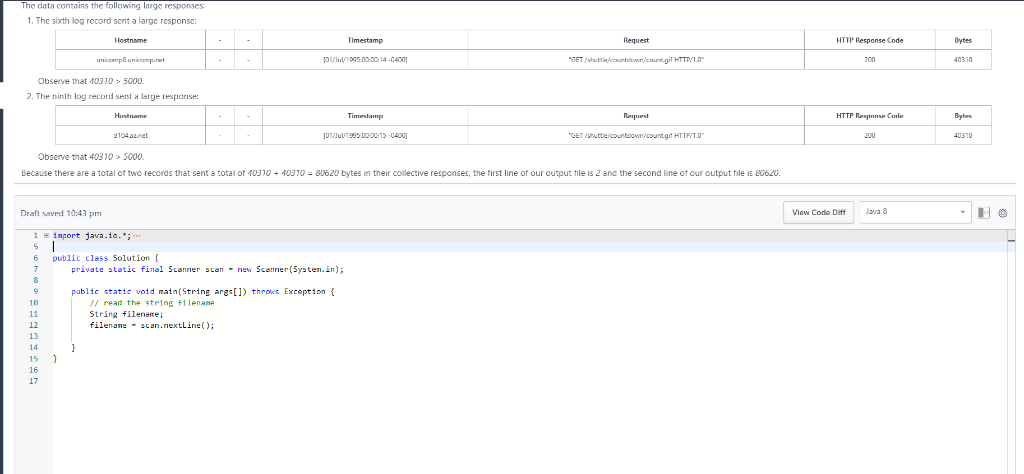Click the 200 response code in unicomp6 row
The height and width of the screenshot is (474, 1024).
tap(870, 59)
